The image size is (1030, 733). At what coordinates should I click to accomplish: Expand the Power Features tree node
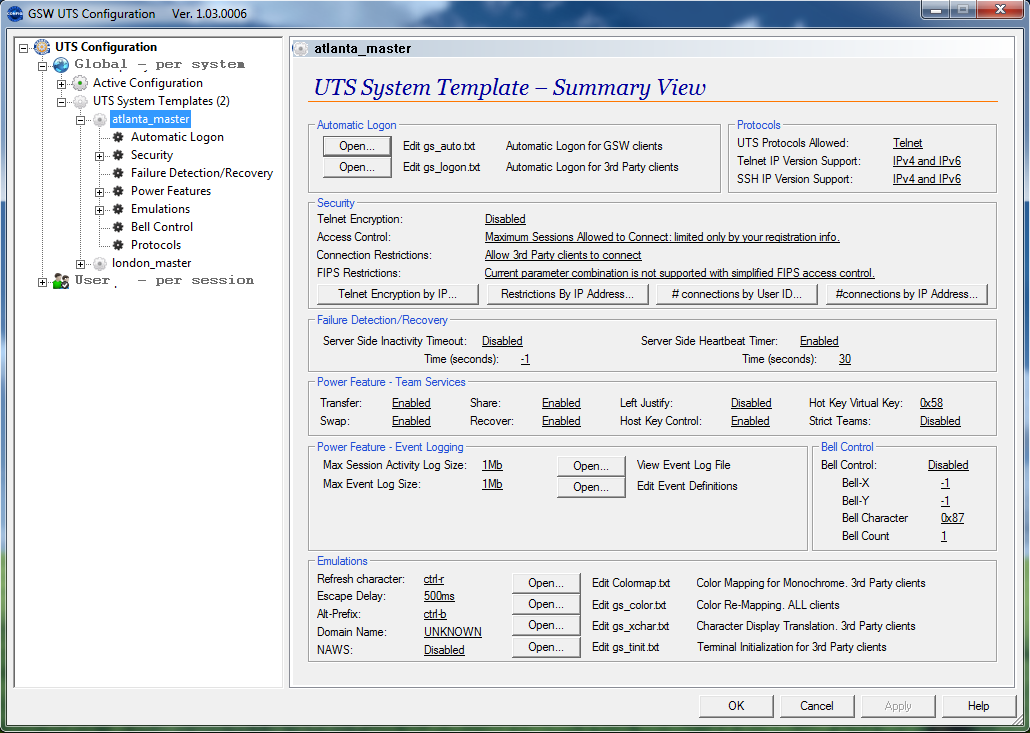[99, 192]
